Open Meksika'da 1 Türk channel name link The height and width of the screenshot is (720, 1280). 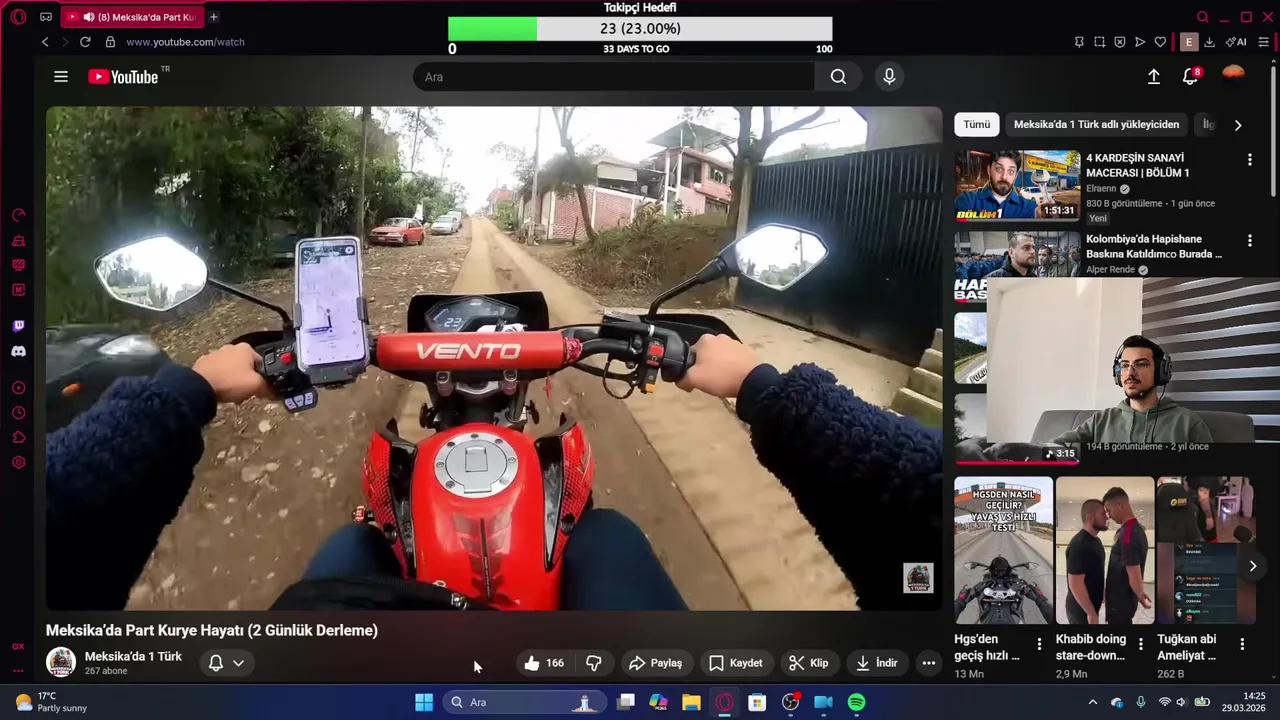click(x=133, y=656)
